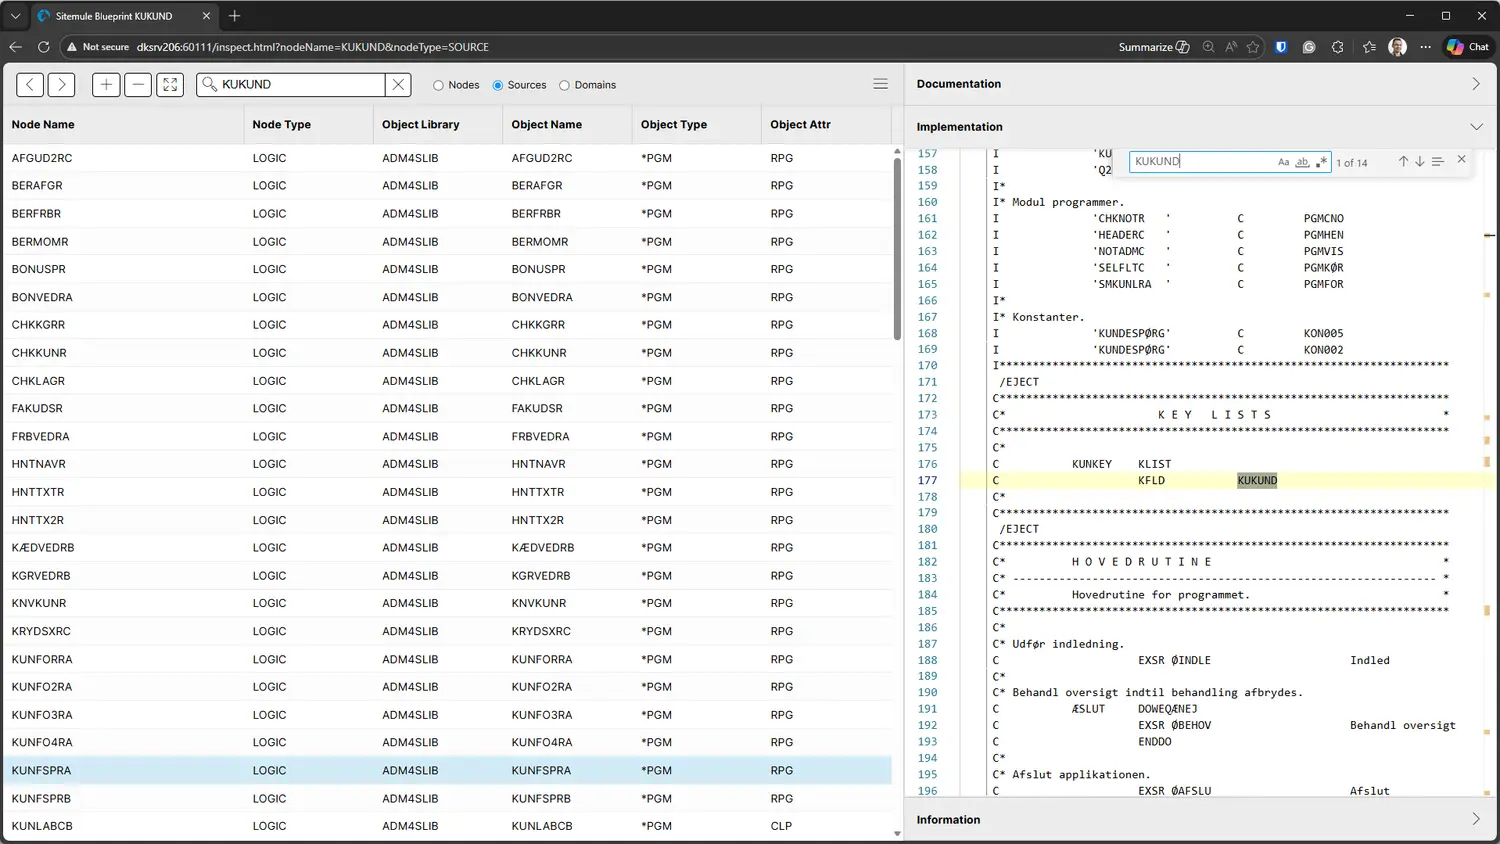Screen dimensions: 1500x844
Task: Select the CHKKUNR node row
Action: click(447, 353)
